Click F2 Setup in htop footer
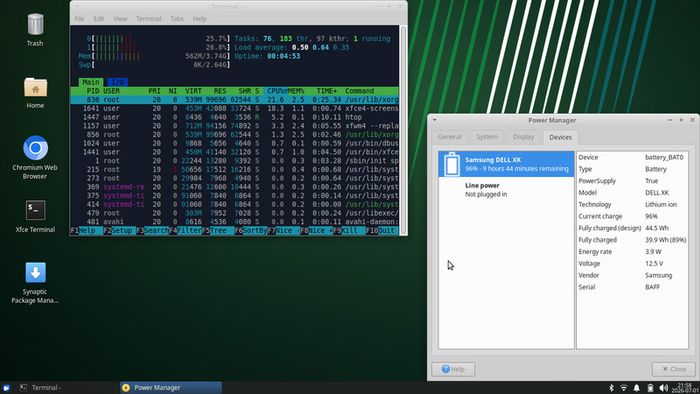Screen dimensions: 700x394 [119, 230]
